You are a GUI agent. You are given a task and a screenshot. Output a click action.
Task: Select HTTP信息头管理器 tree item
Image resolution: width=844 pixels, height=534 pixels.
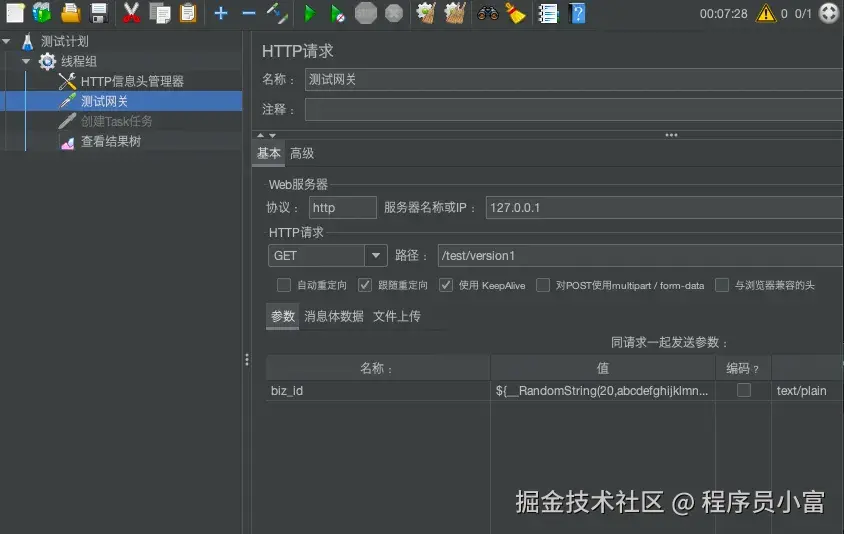(x=132, y=81)
